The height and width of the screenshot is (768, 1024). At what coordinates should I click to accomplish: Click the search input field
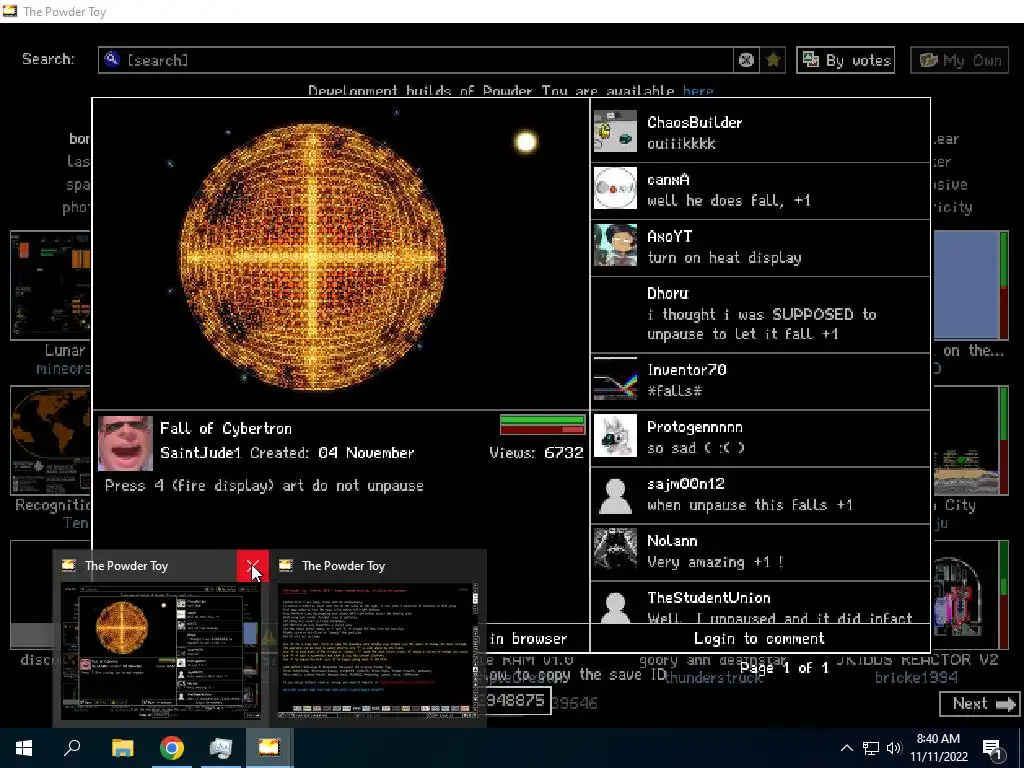(x=415, y=60)
